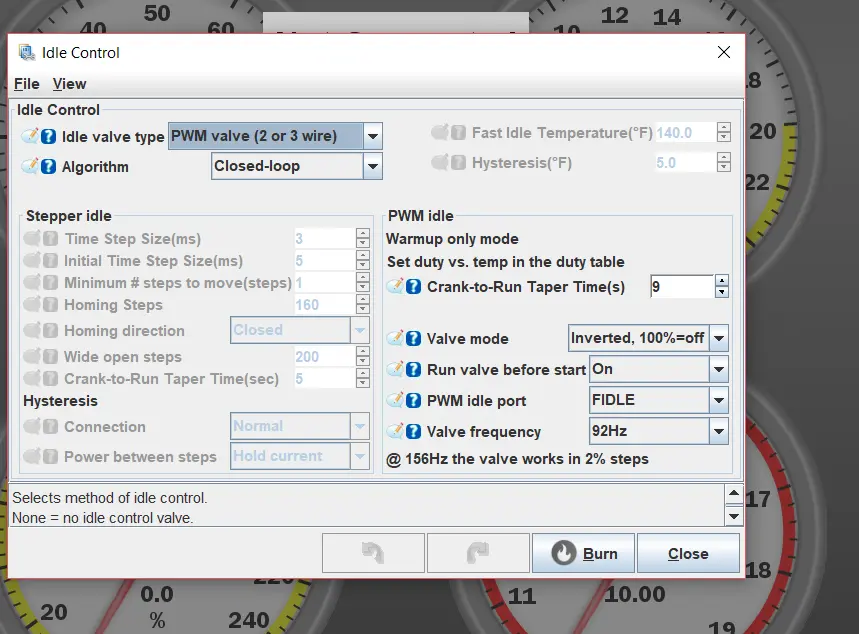Click edit pencil icon beside Algorithm
Screen dimensions: 859x634
(31, 165)
